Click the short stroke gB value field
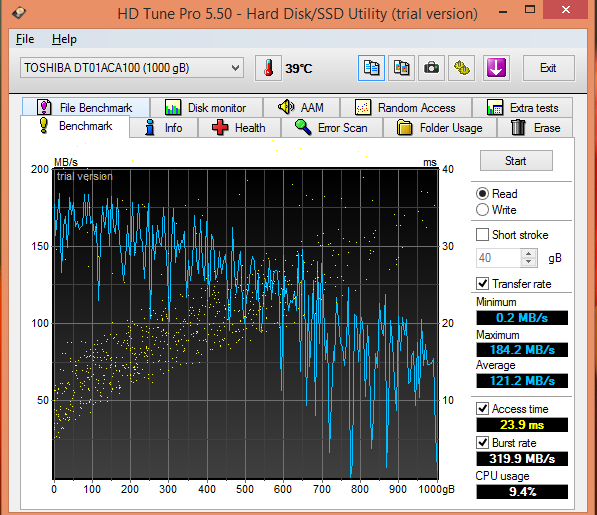597x515 pixels. point(498,258)
